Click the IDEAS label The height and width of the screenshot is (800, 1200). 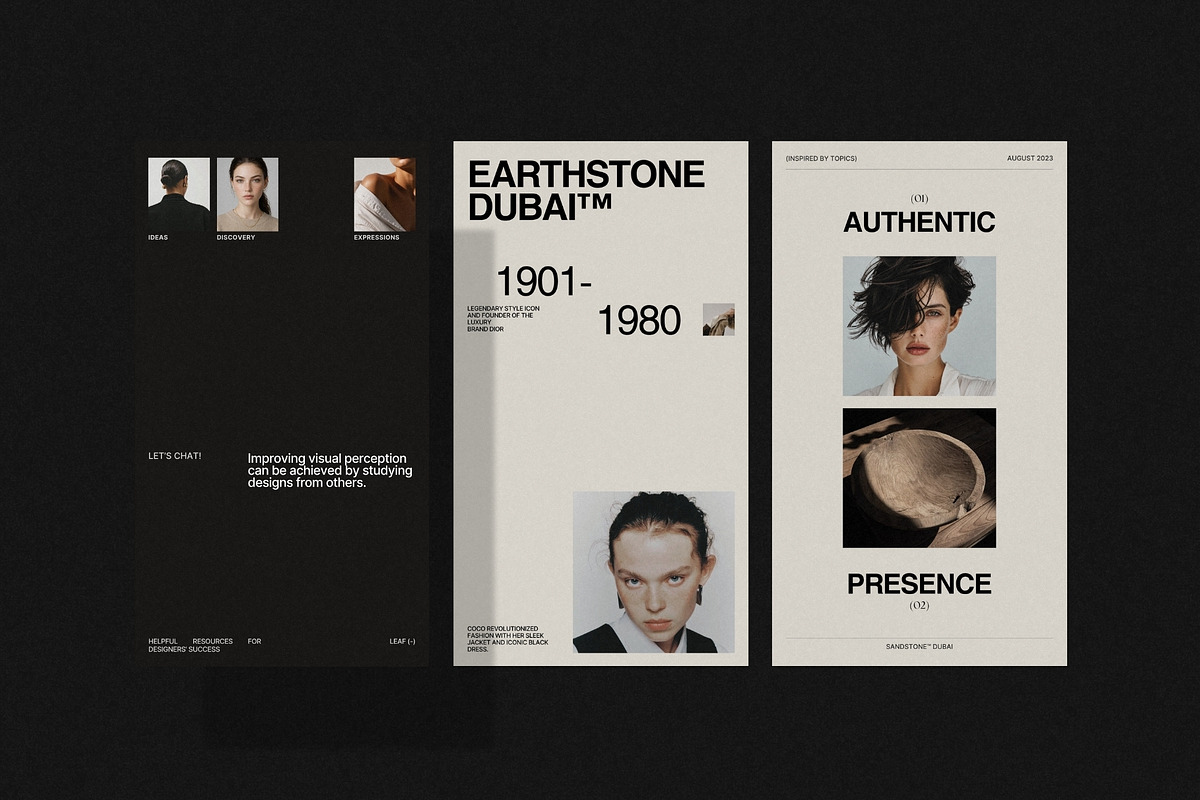click(x=158, y=238)
